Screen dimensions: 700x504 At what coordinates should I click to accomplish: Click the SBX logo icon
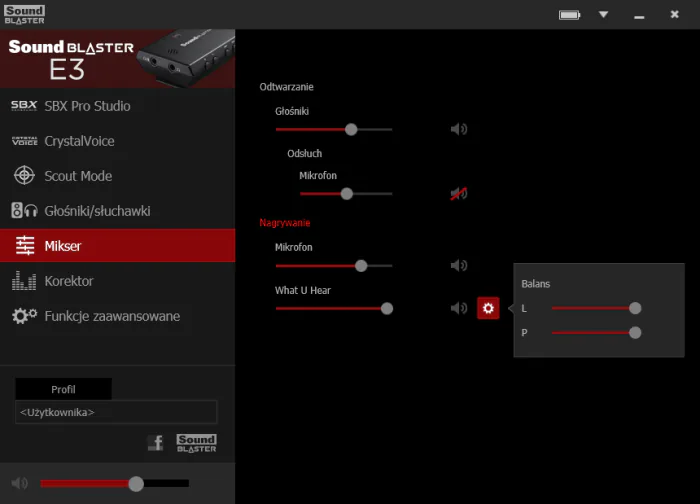point(24,106)
